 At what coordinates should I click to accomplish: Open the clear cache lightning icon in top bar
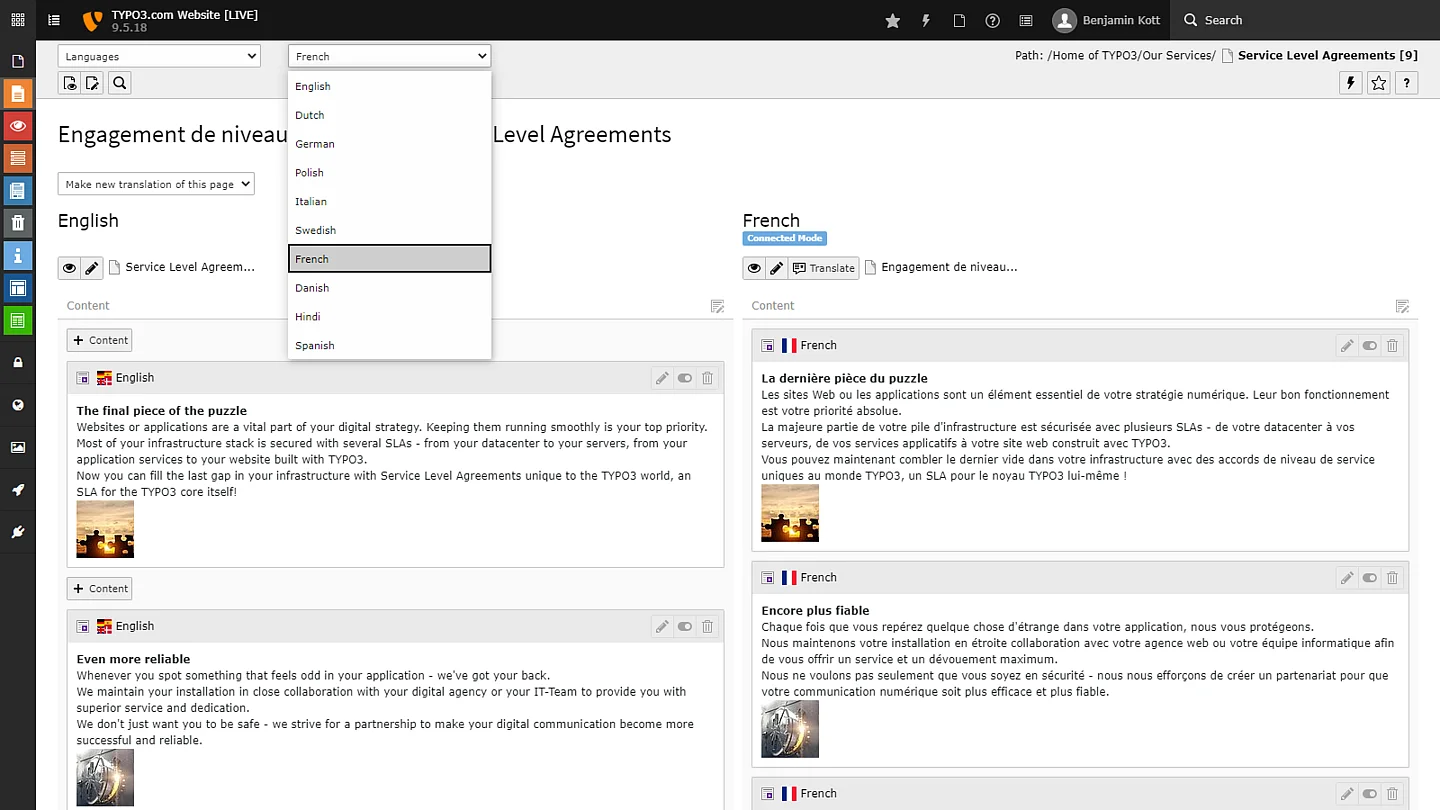(x=926, y=20)
